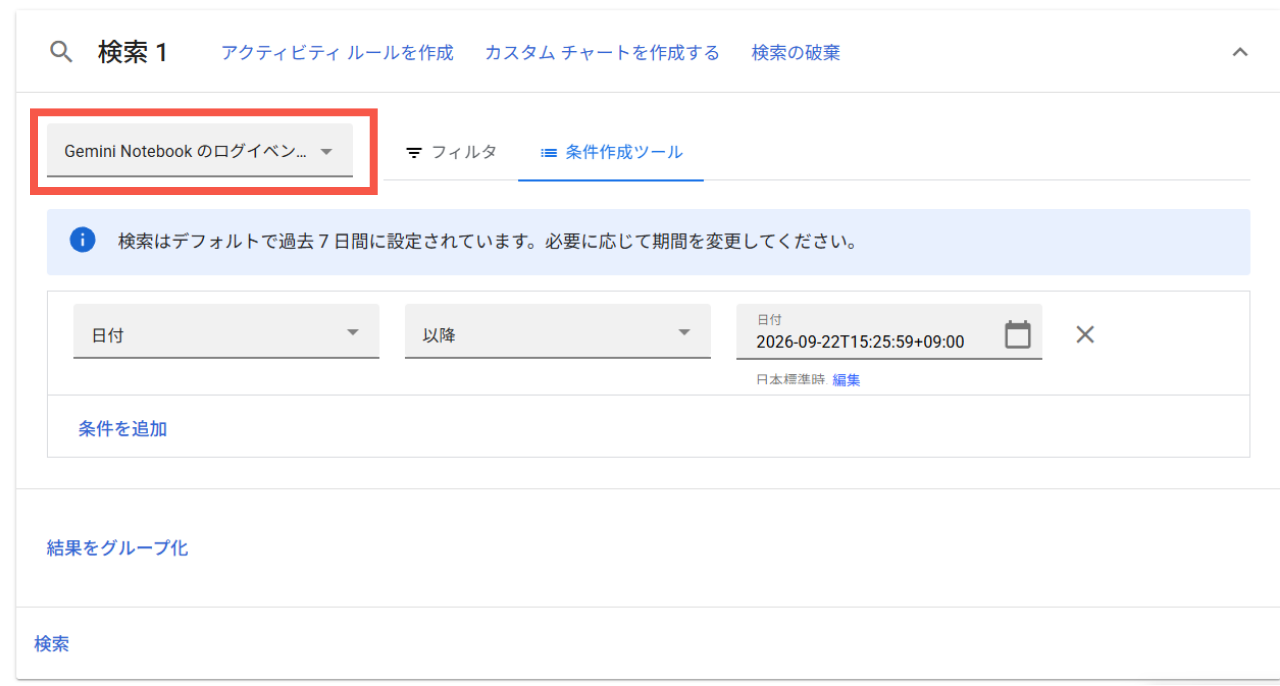Click 検索の破棄 to discard search

point(796,53)
